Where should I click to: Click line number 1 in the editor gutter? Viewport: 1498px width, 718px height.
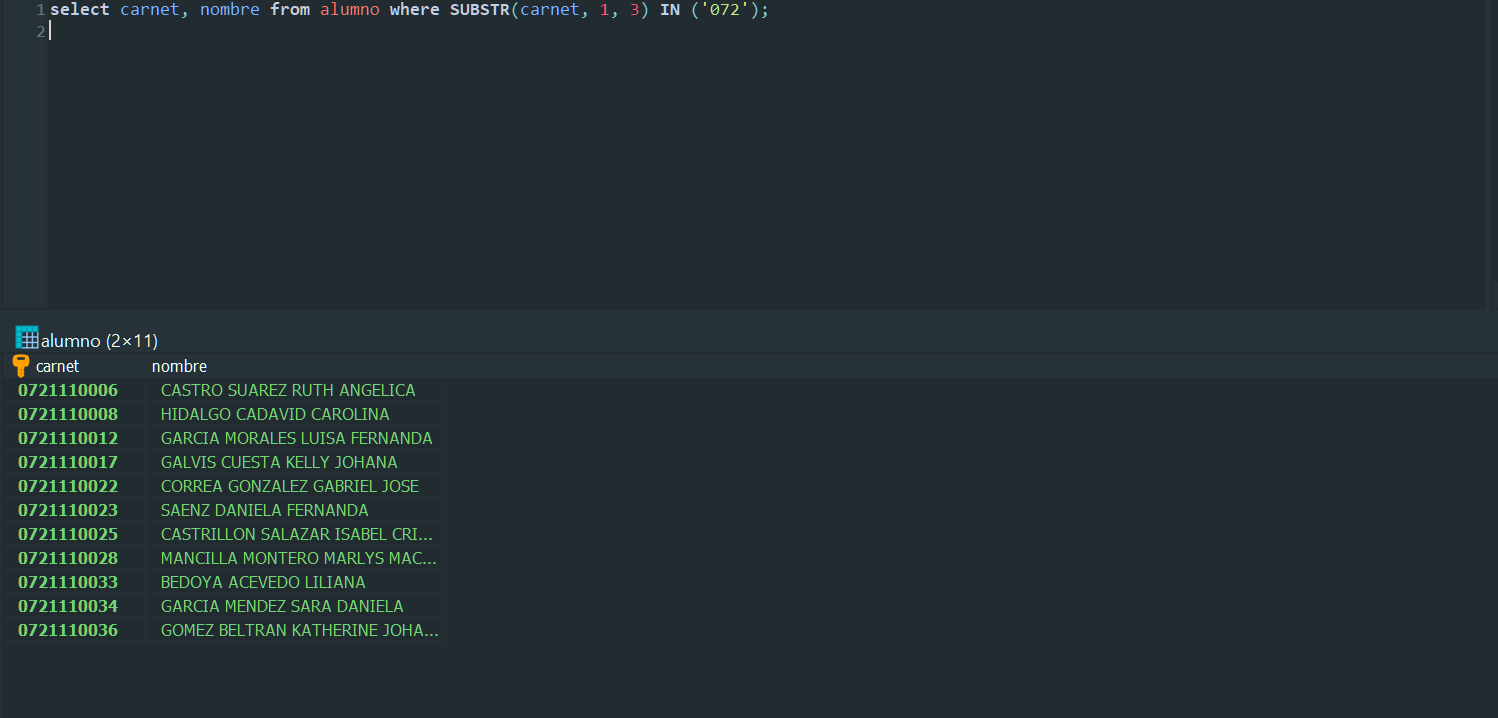tap(40, 10)
